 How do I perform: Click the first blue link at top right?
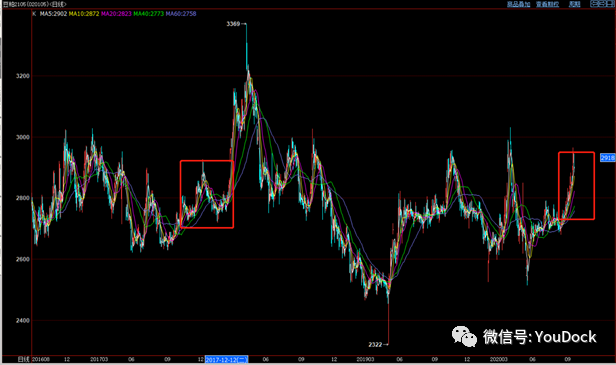[518, 4]
